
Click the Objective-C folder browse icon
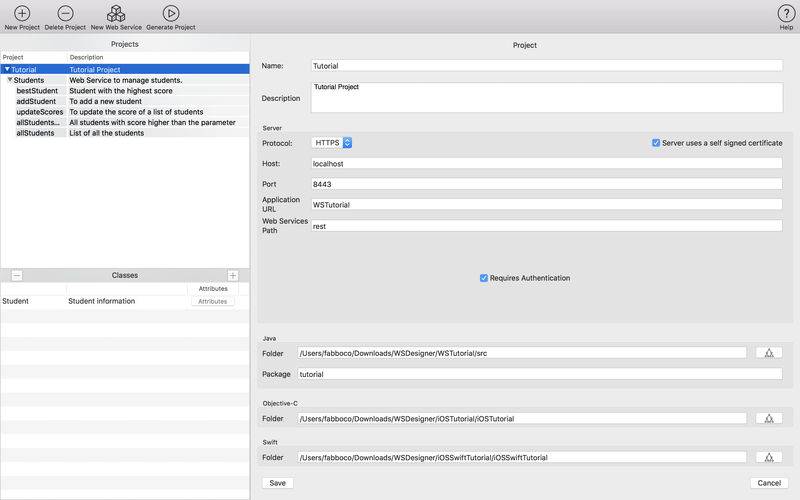point(769,418)
